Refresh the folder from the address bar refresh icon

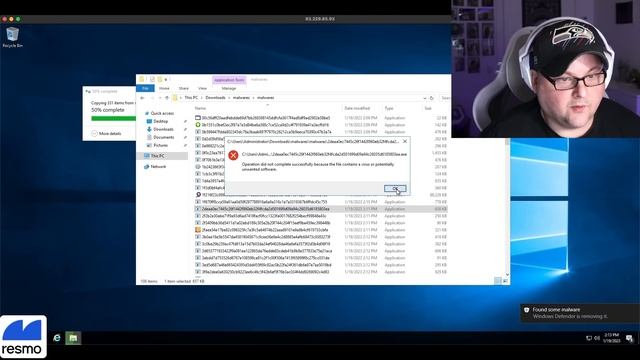coord(431,98)
